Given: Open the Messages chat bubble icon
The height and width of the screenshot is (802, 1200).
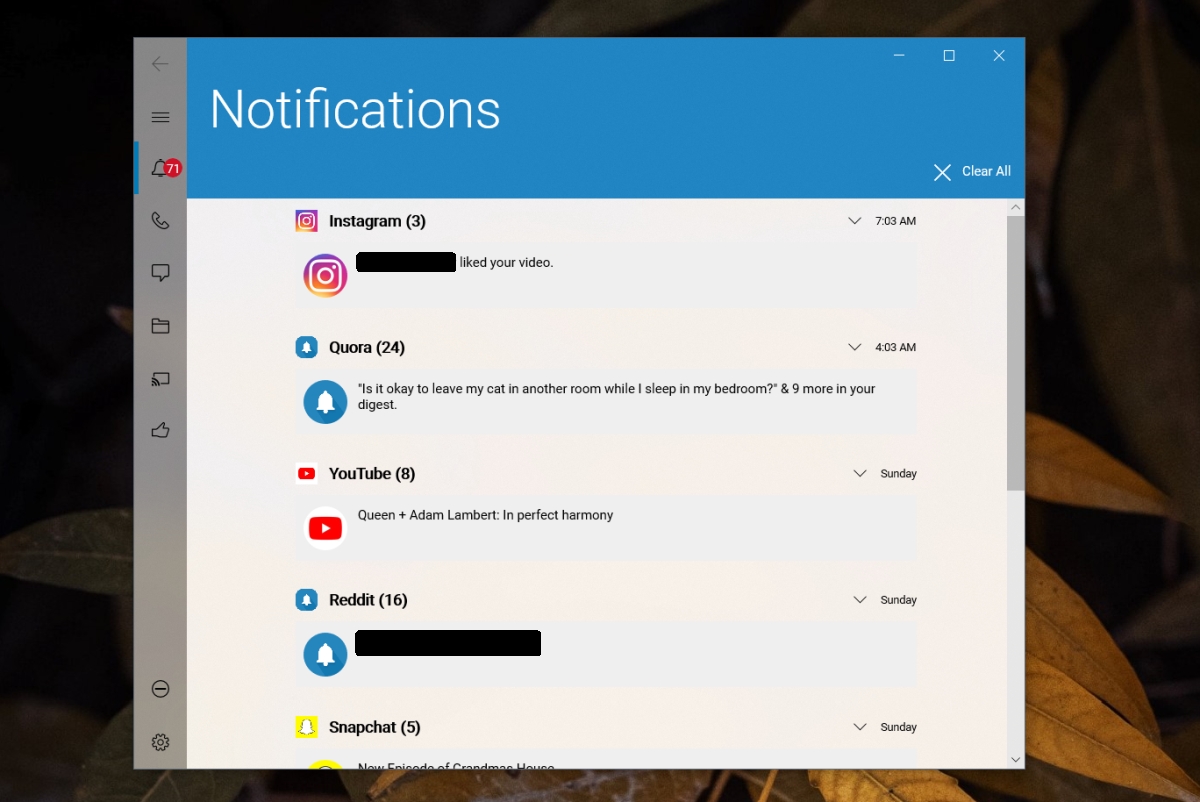Looking at the screenshot, I should [x=160, y=273].
